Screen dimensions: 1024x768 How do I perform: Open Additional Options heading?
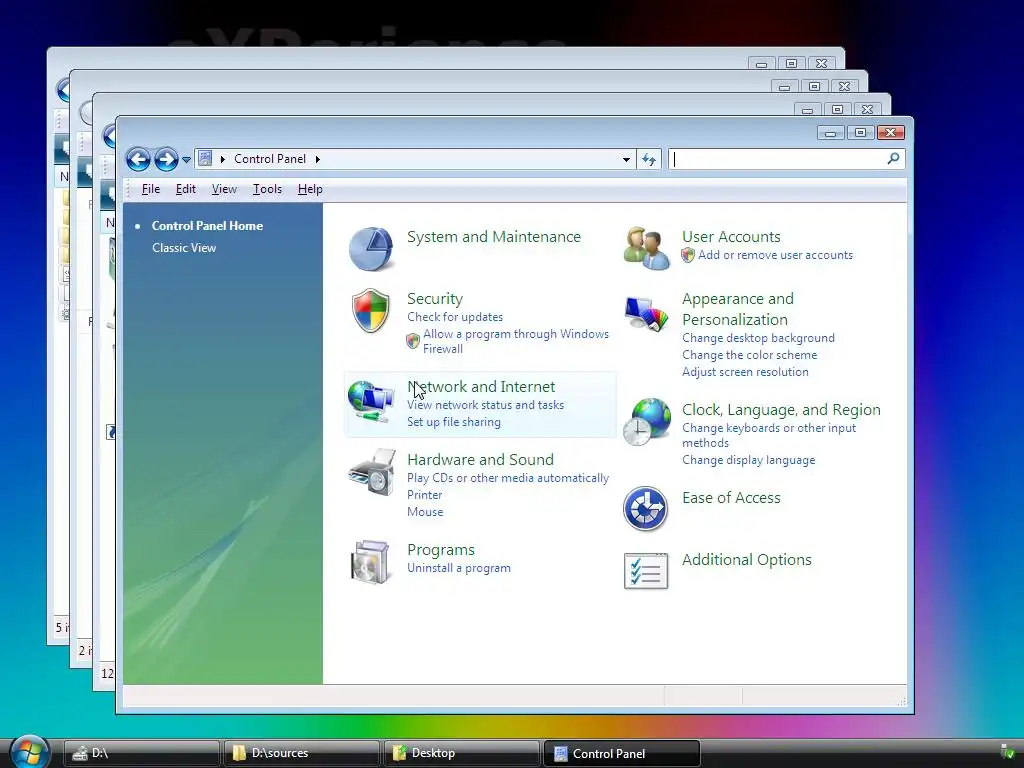746,560
